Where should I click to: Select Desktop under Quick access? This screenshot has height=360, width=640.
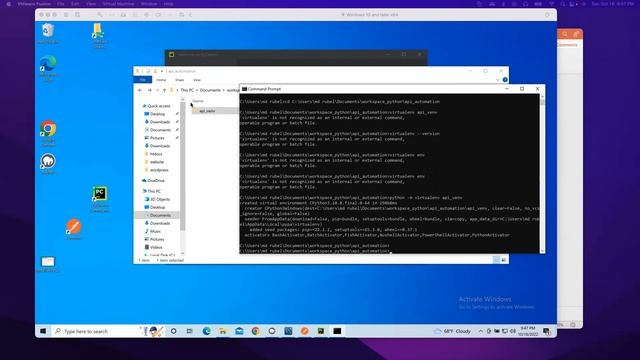(158, 114)
